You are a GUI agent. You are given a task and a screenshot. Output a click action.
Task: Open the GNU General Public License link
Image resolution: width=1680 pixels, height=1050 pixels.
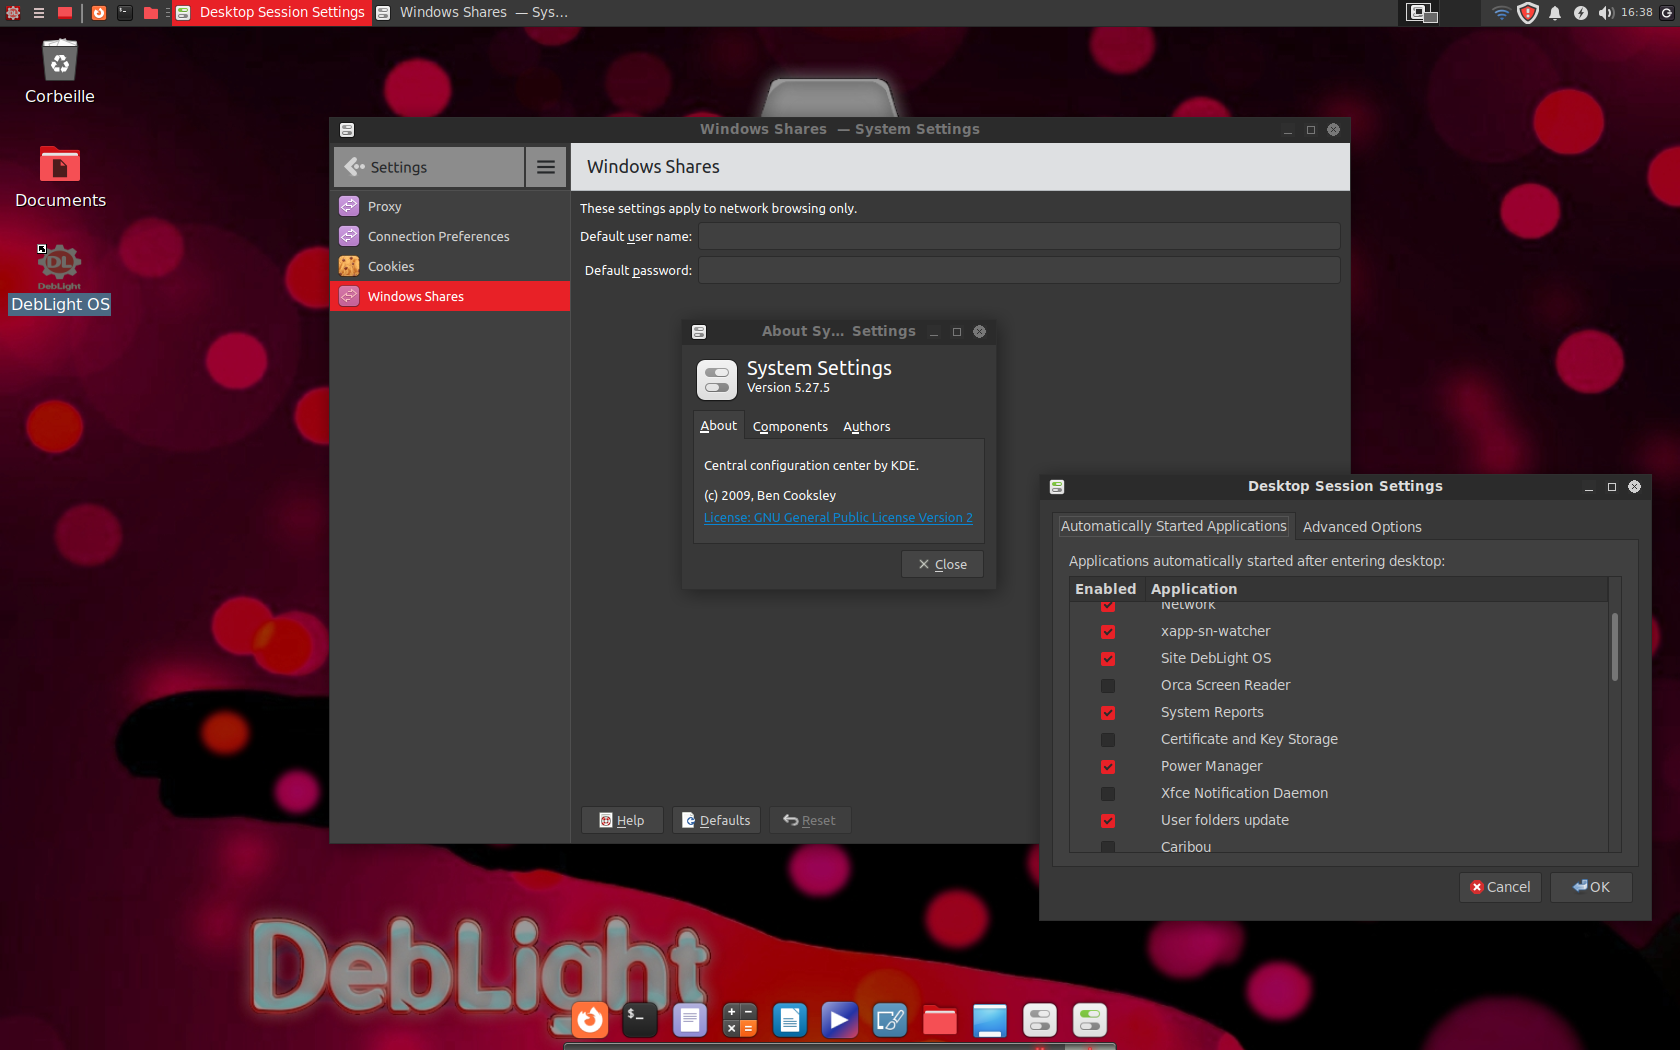click(838, 517)
